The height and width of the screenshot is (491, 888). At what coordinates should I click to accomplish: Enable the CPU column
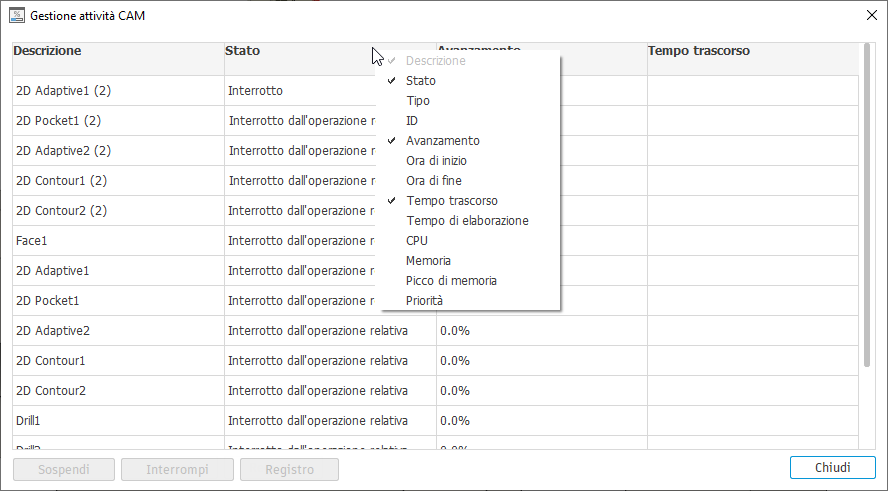coord(417,241)
